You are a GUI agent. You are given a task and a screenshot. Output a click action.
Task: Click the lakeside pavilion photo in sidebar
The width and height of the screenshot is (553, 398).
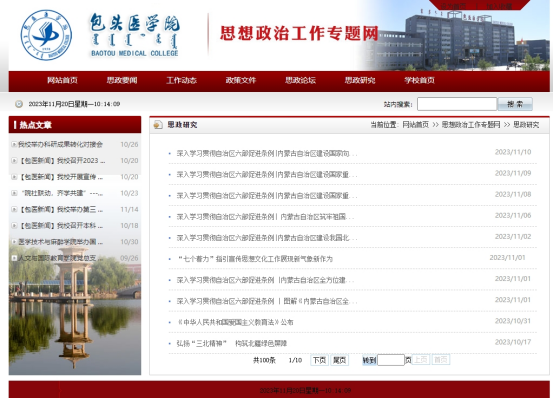click(x=75, y=310)
